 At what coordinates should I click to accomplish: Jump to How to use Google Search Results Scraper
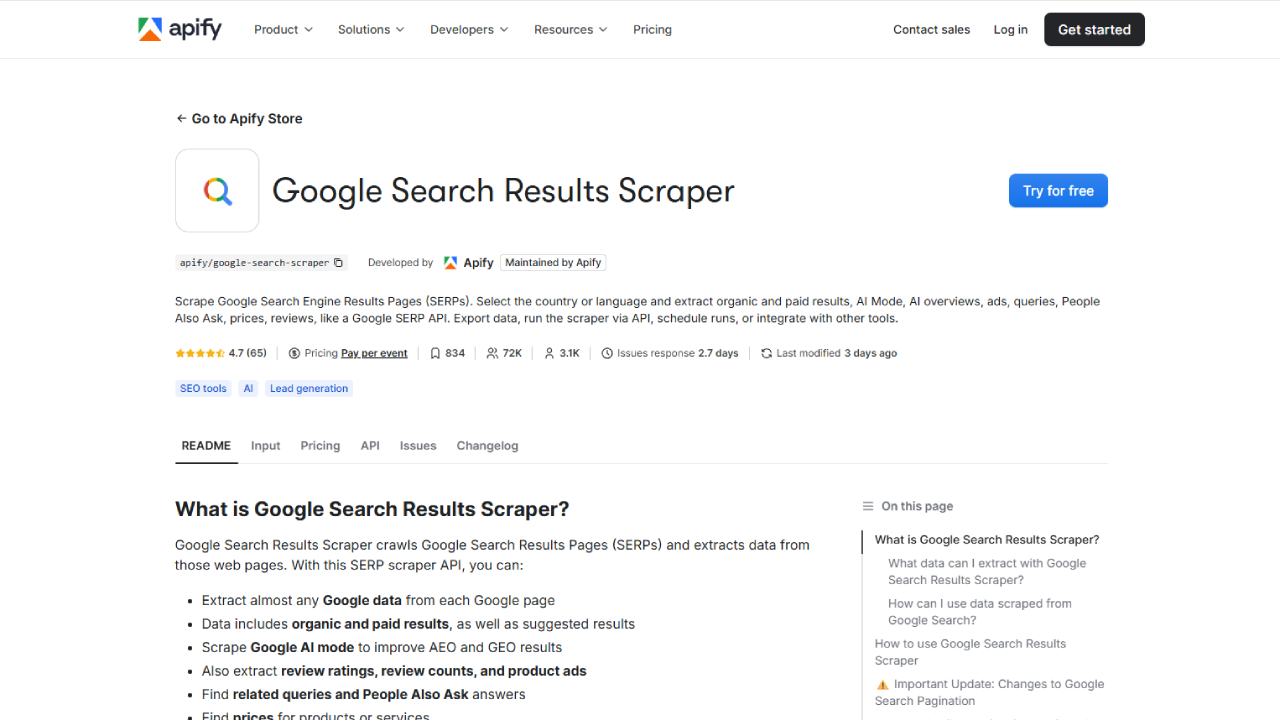970,652
